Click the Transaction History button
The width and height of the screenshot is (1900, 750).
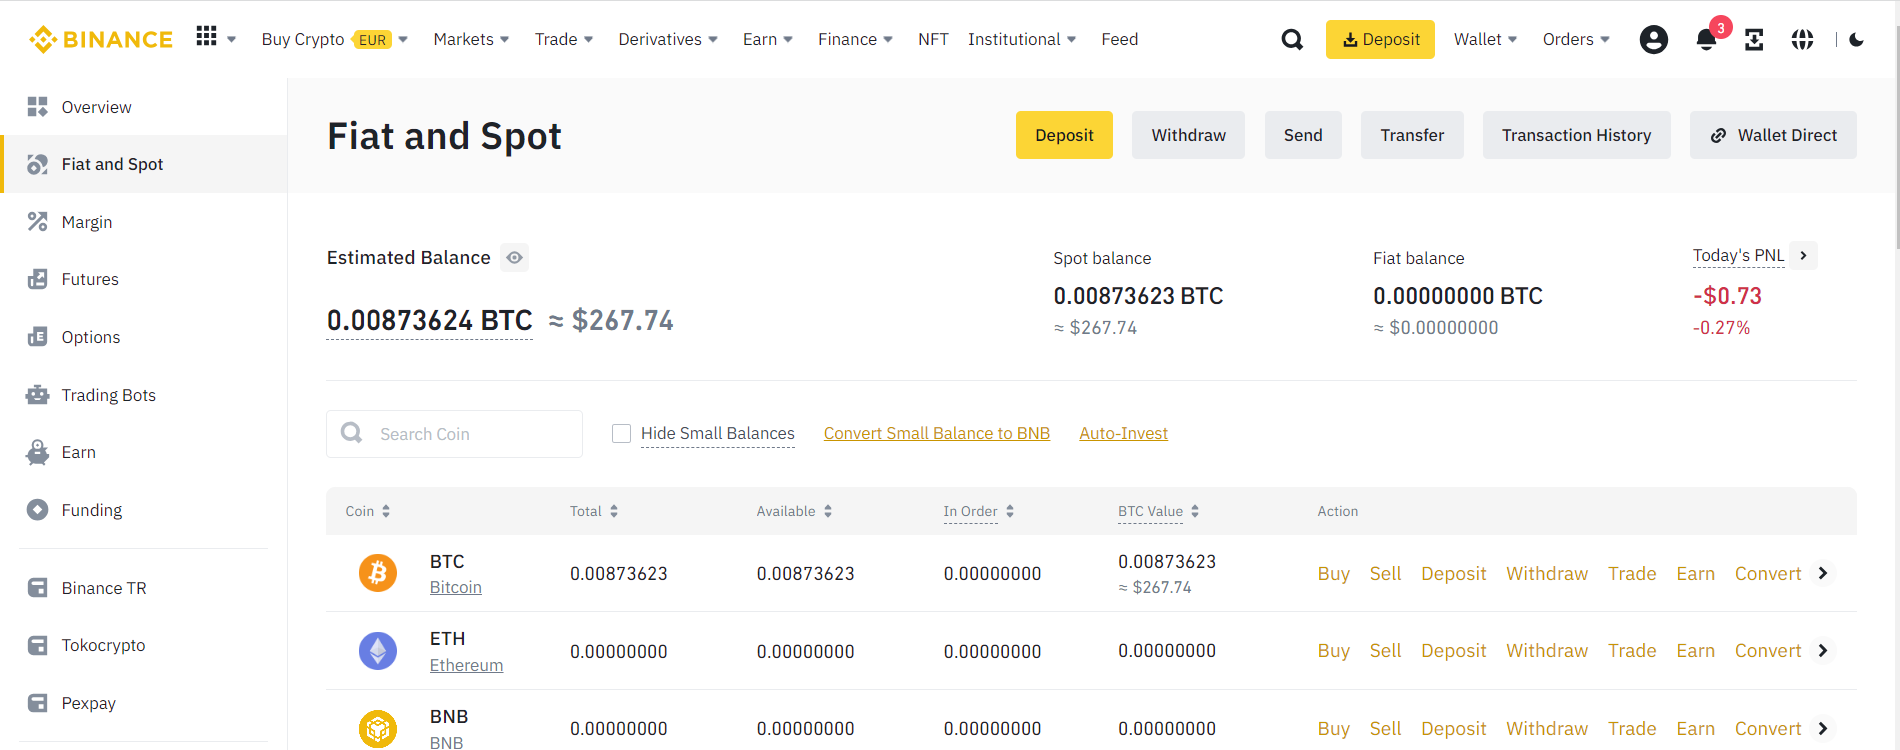click(1576, 135)
